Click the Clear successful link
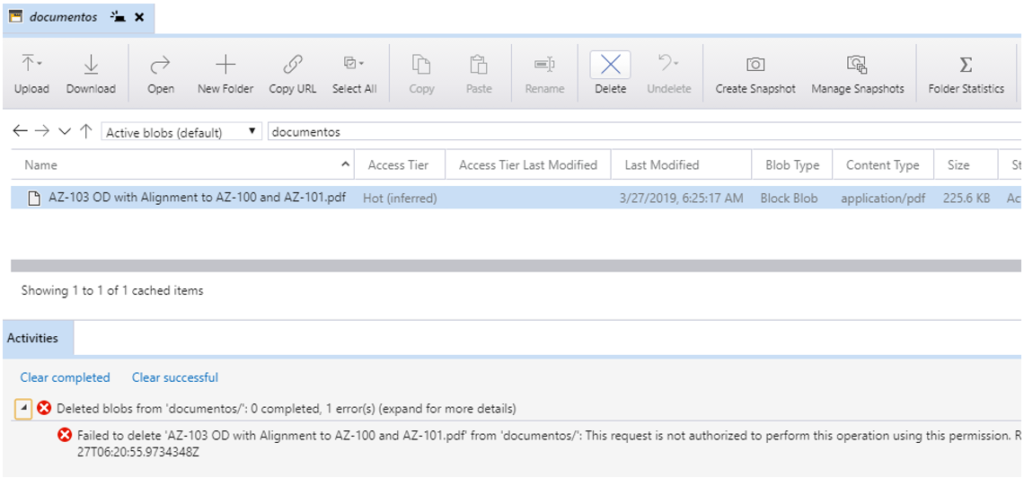This screenshot has height=478, width=1024. click(x=175, y=377)
